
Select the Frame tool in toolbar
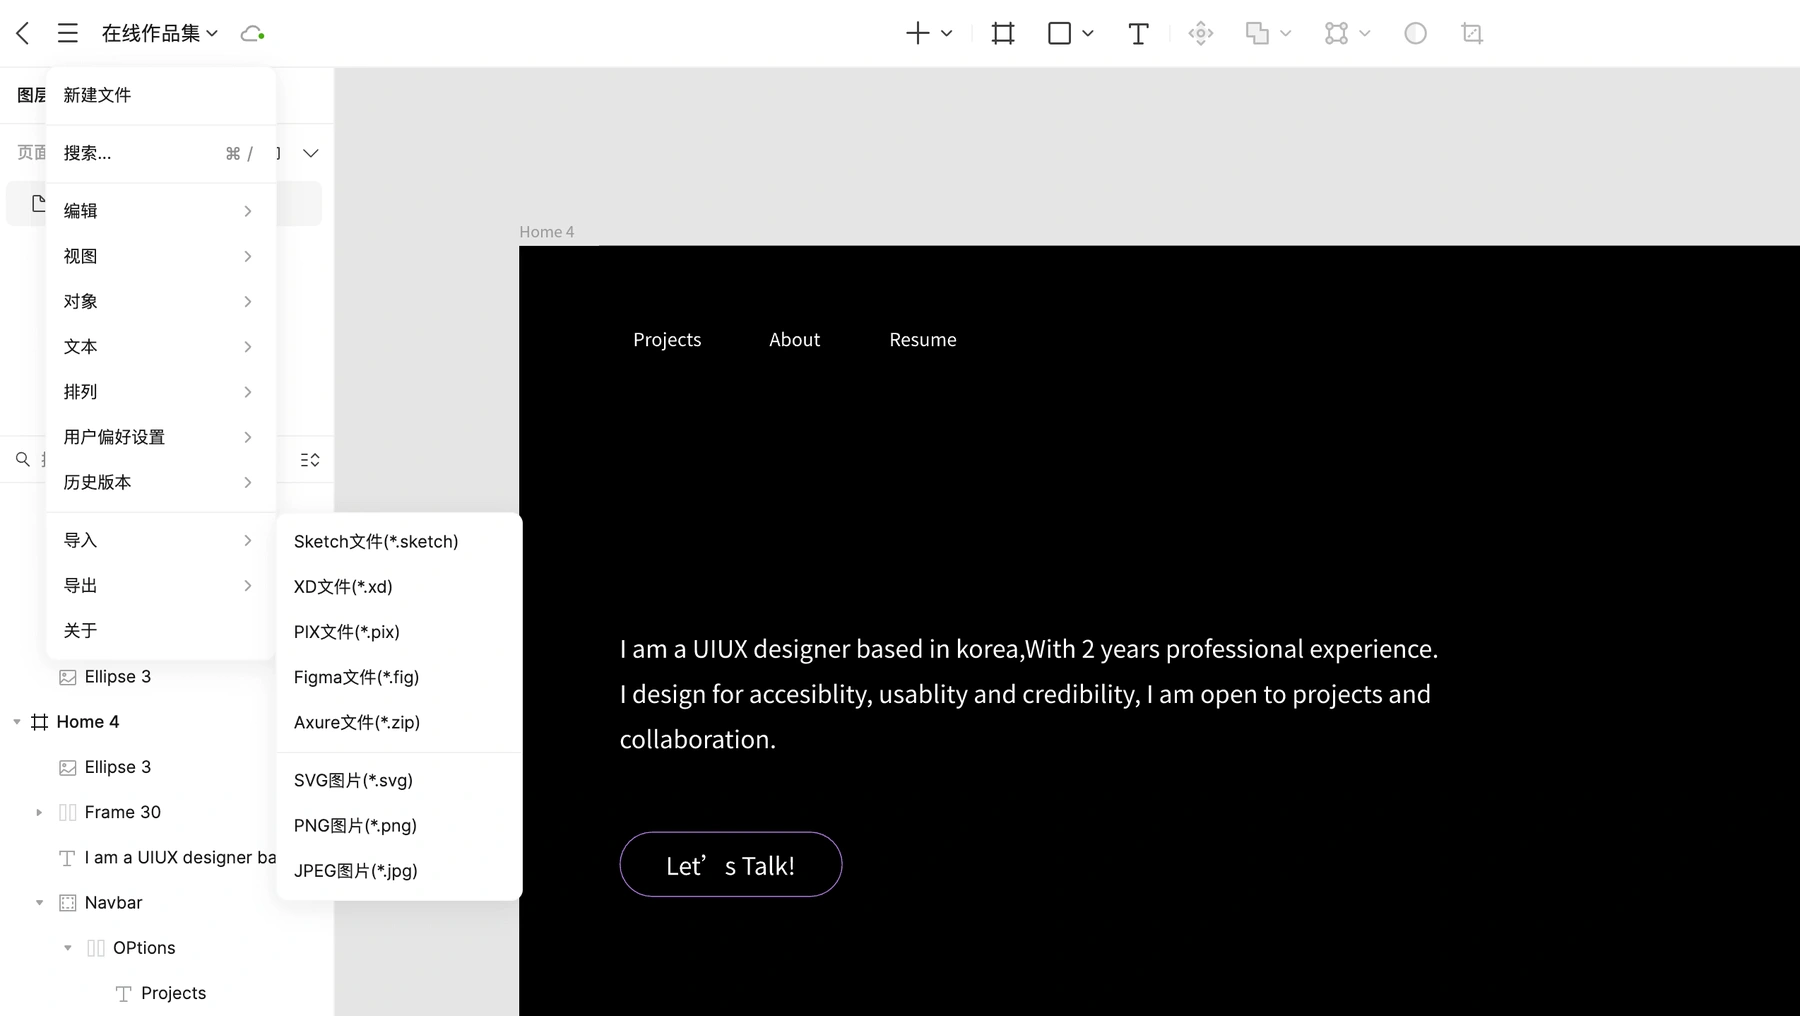[1002, 33]
